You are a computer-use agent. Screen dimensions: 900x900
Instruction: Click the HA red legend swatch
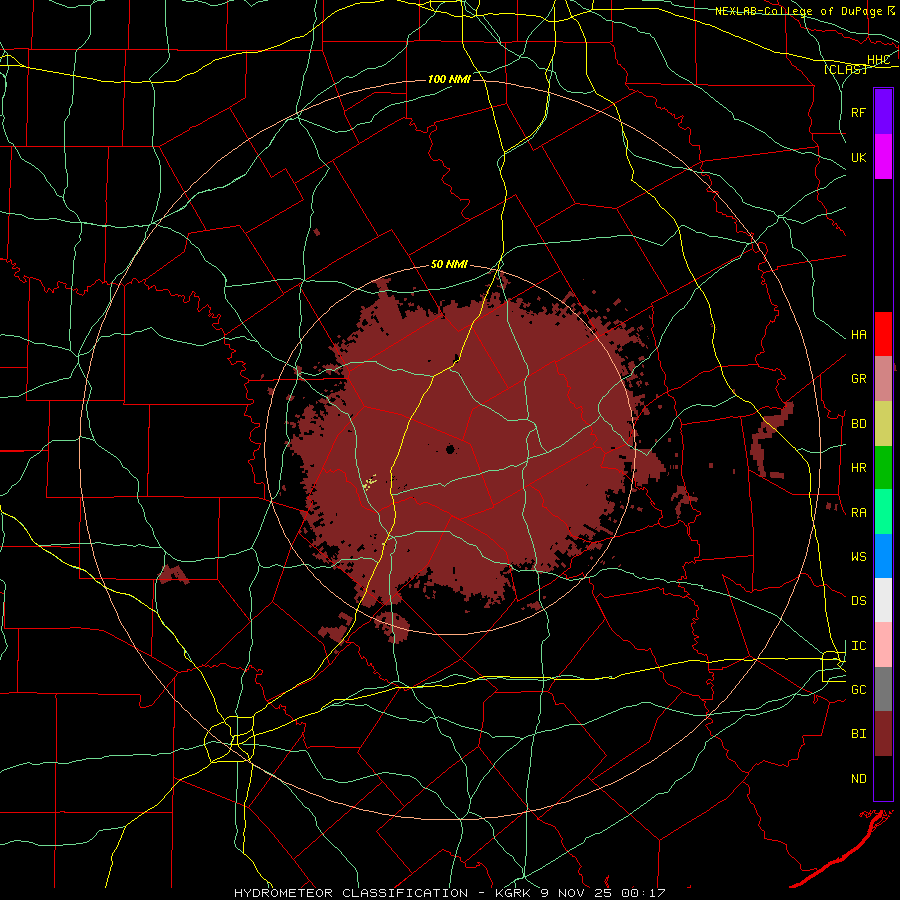coord(883,334)
